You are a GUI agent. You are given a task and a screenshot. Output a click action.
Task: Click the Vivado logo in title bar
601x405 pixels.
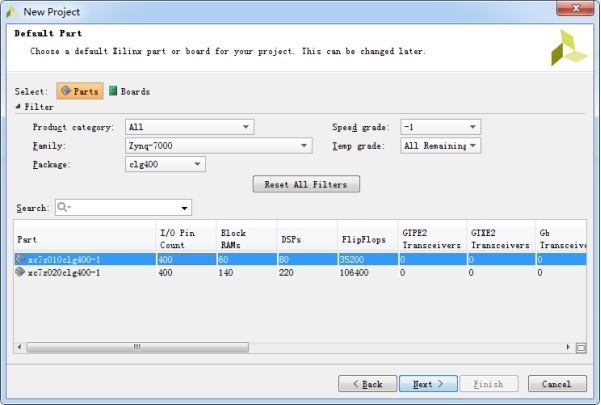click(x=11, y=12)
